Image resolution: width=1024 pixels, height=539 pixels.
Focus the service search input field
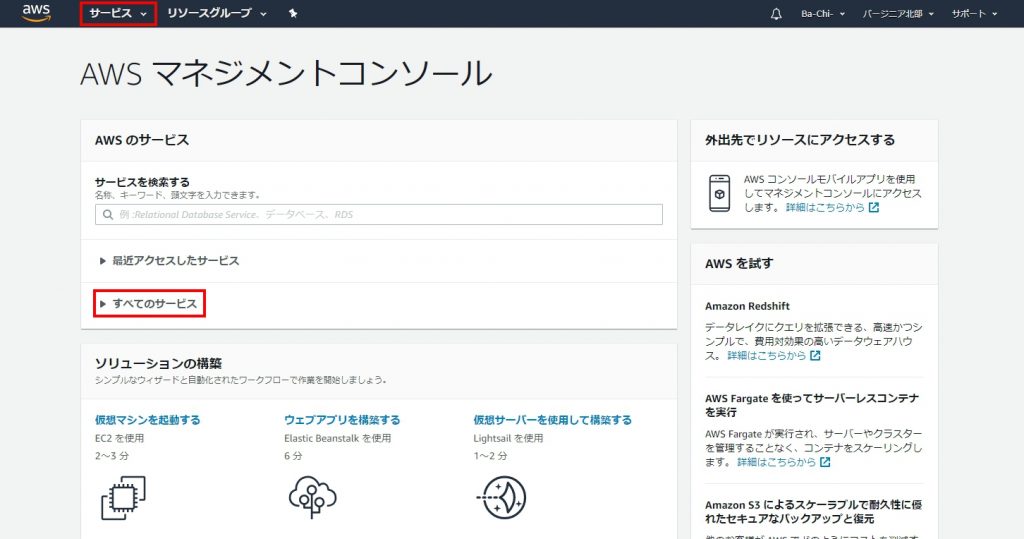coord(379,214)
